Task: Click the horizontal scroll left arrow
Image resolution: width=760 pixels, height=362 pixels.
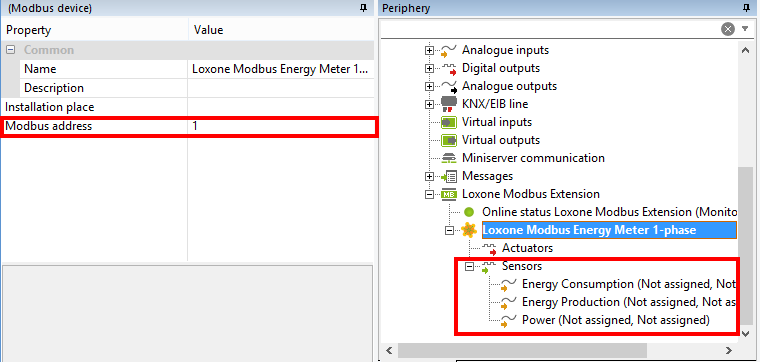Action: [389, 350]
